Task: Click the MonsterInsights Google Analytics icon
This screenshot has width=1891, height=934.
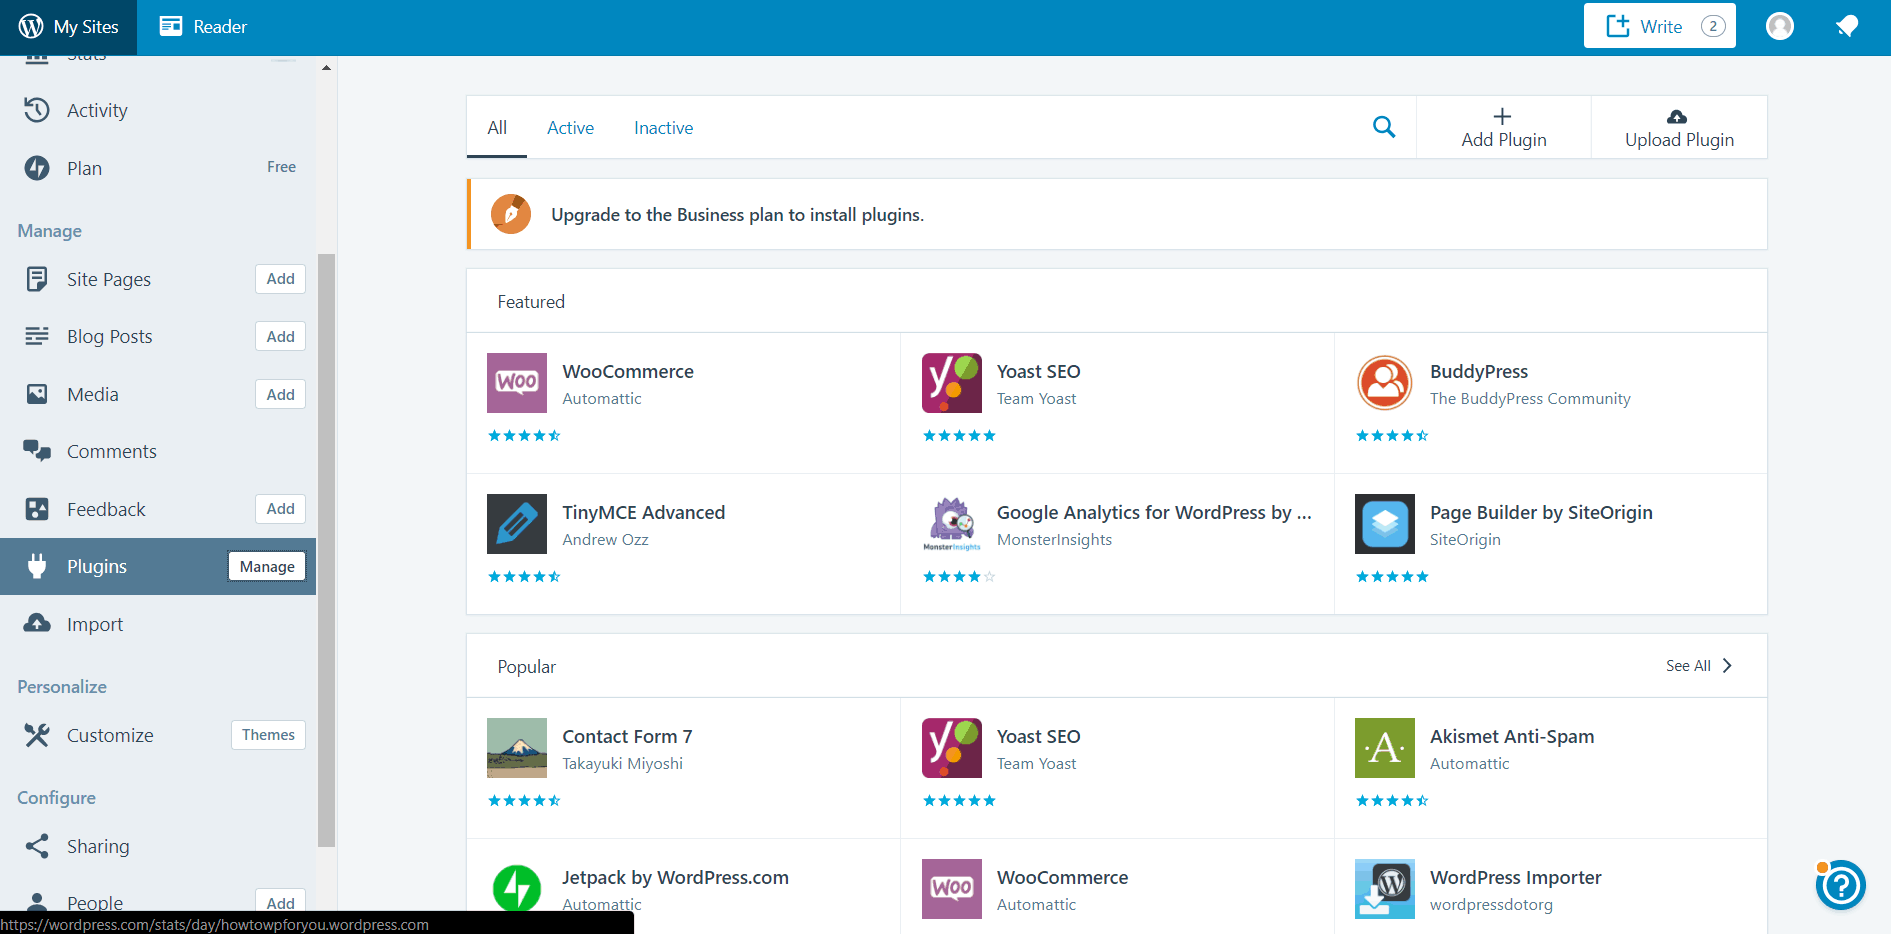Action: point(952,524)
